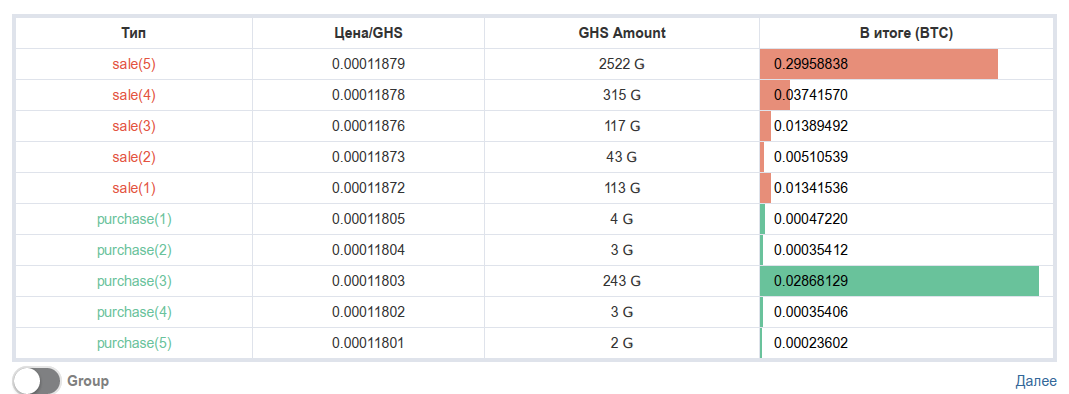The height and width of the screenshot is (394, 1069).
Task: Click price 0.00011804 for purchase(2)
Action: 368,250
